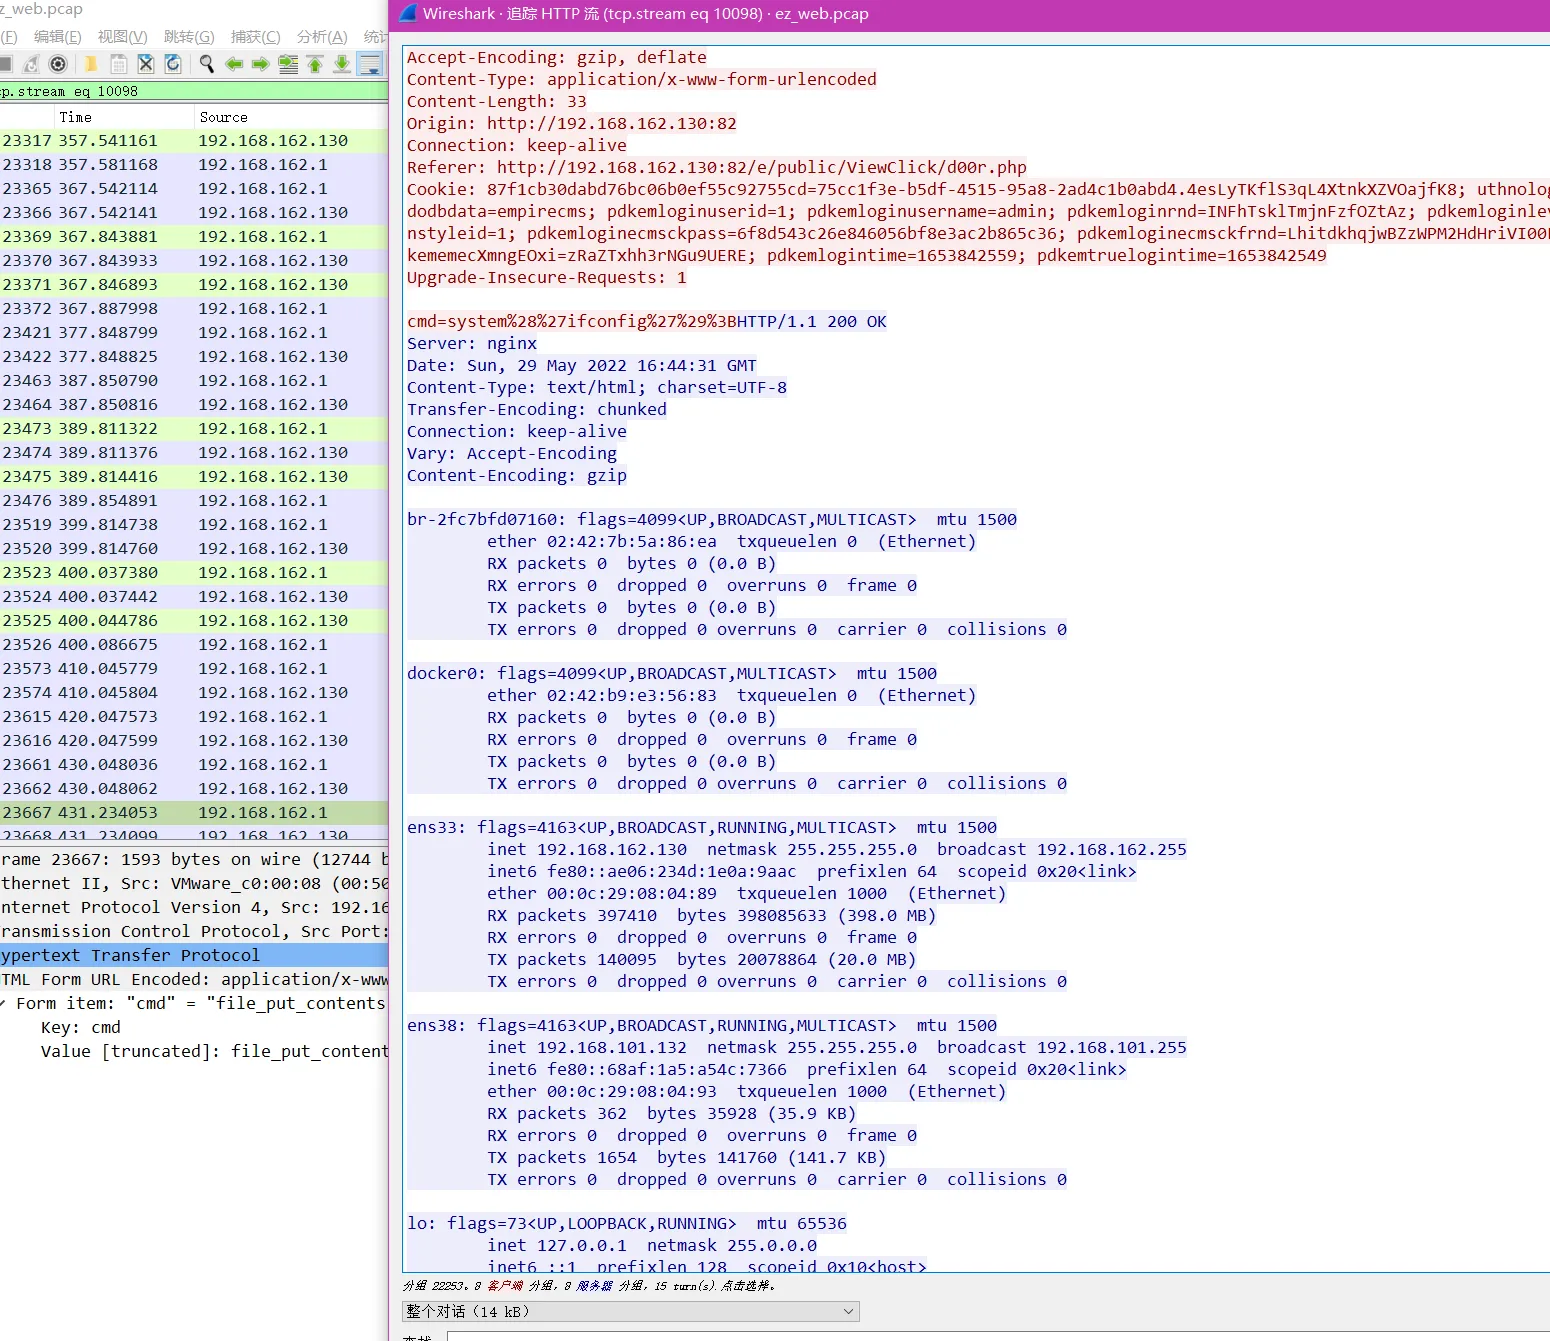Select Hypertext Transfer Protocol in details pane
Viewport: 1550px width, 1341px height.
tap(130, 955)
